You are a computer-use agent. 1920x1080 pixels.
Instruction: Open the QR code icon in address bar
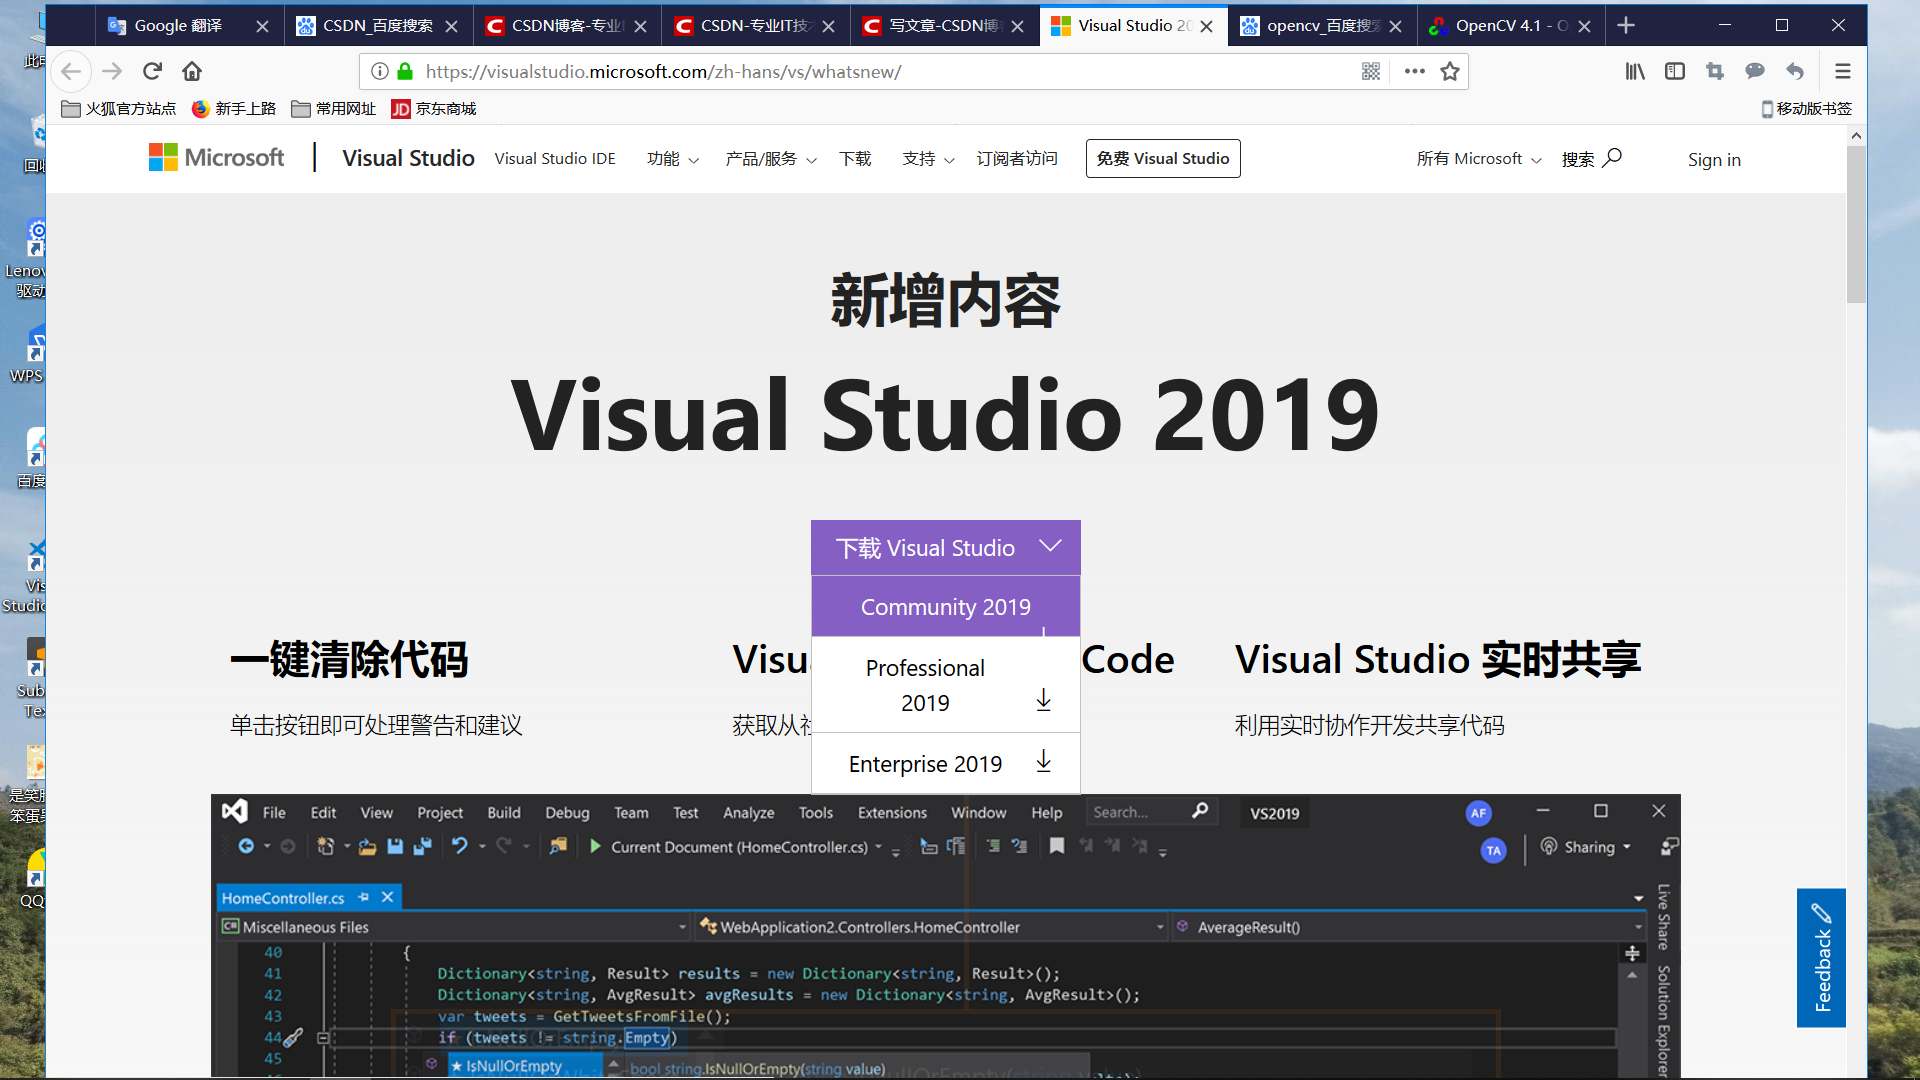[1371, 71]
